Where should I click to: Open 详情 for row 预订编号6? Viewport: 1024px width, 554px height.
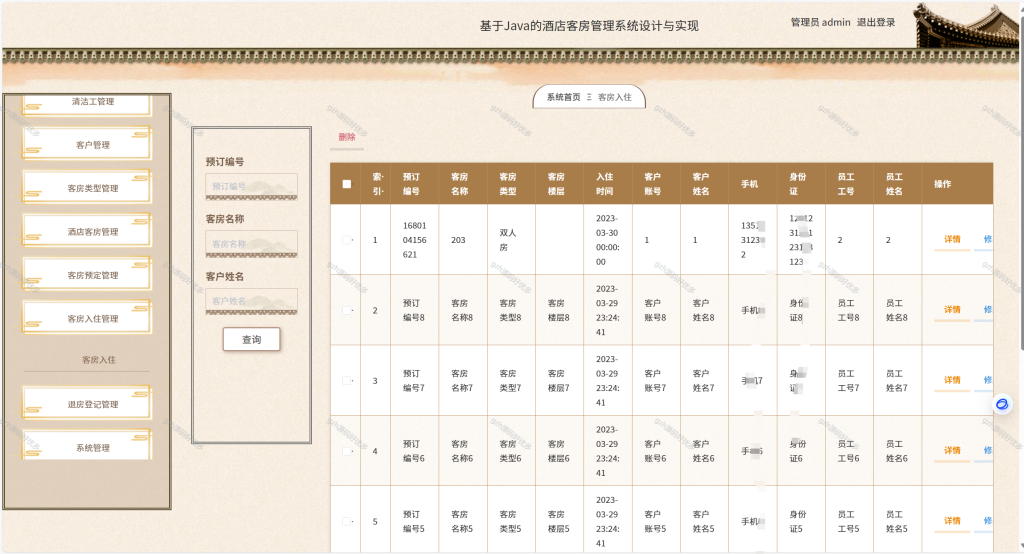click(x=952, y=451)
